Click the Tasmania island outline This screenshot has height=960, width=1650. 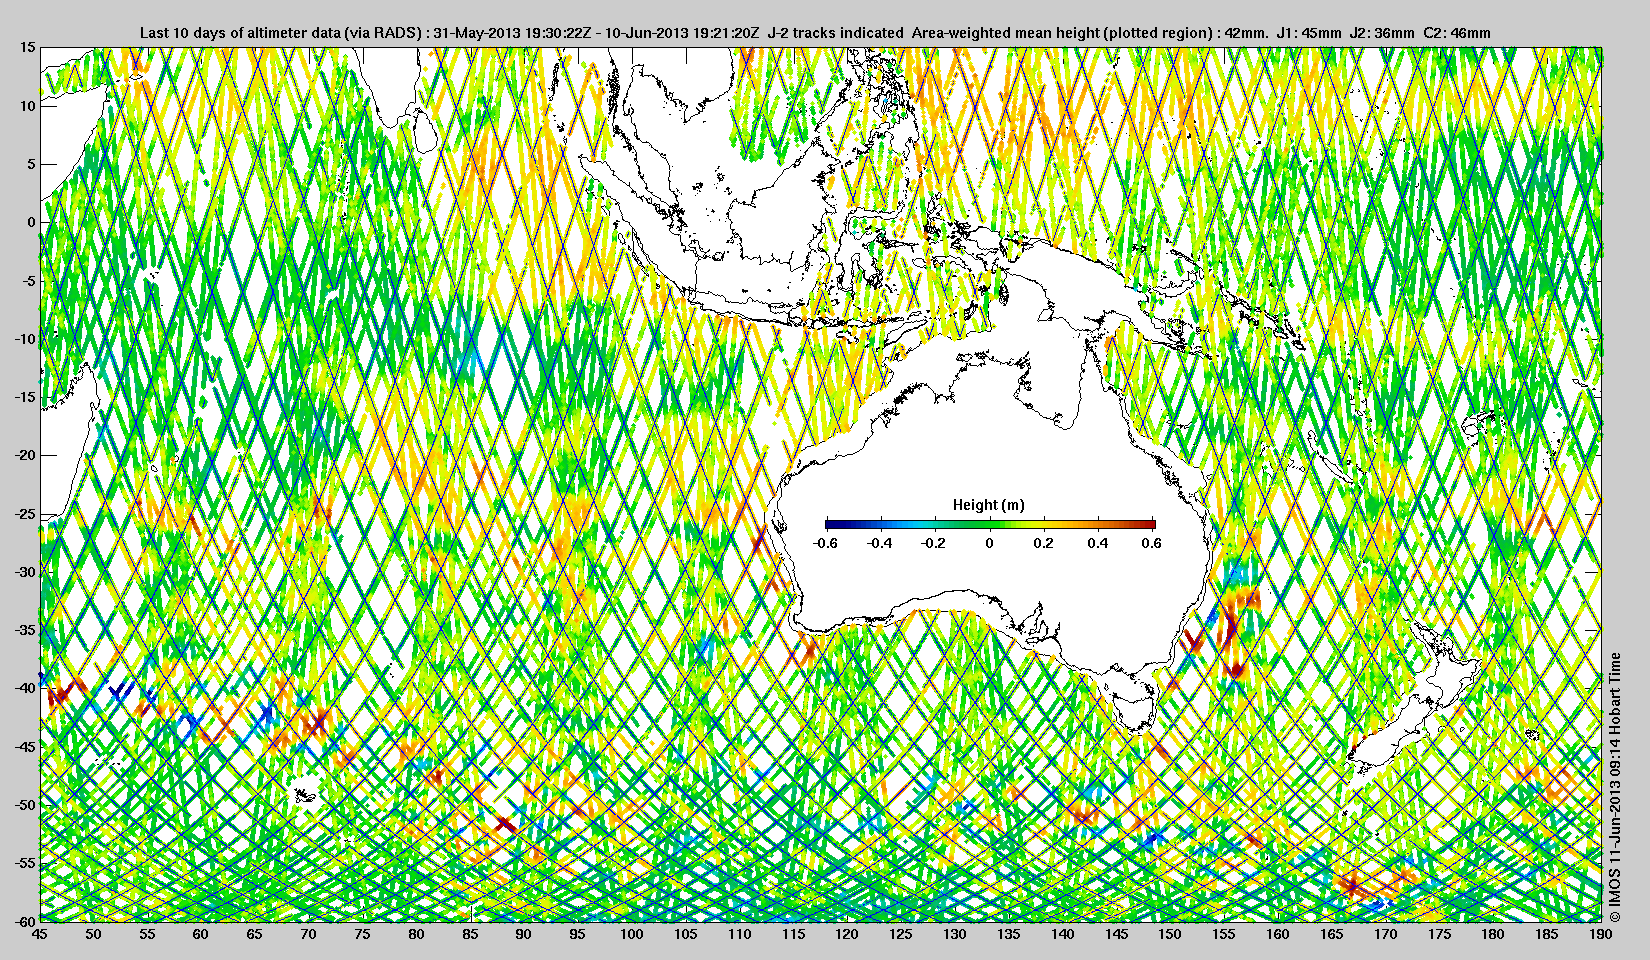(1133, 707)
